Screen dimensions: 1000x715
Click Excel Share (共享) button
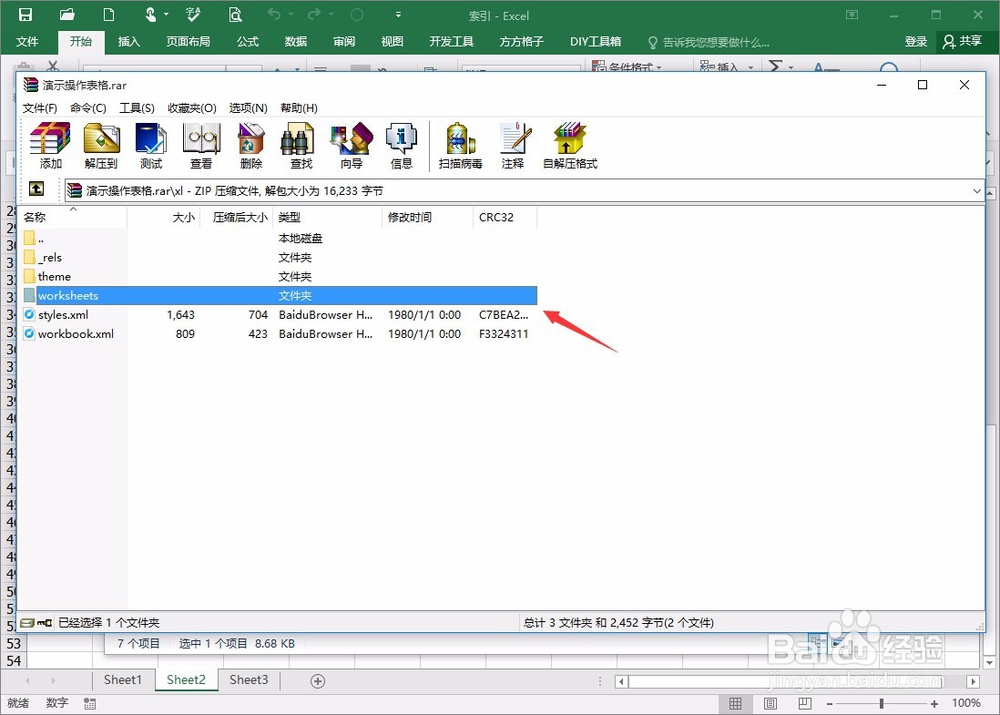click(x=962, y=41)
